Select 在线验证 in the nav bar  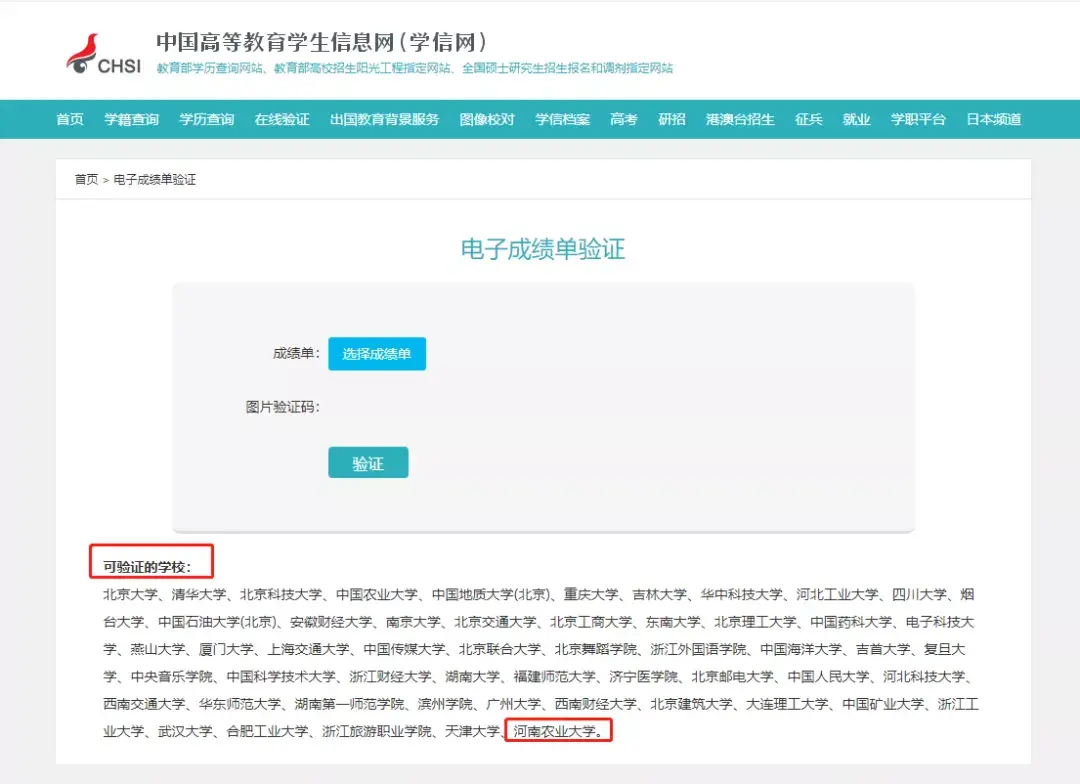(282, 119)
